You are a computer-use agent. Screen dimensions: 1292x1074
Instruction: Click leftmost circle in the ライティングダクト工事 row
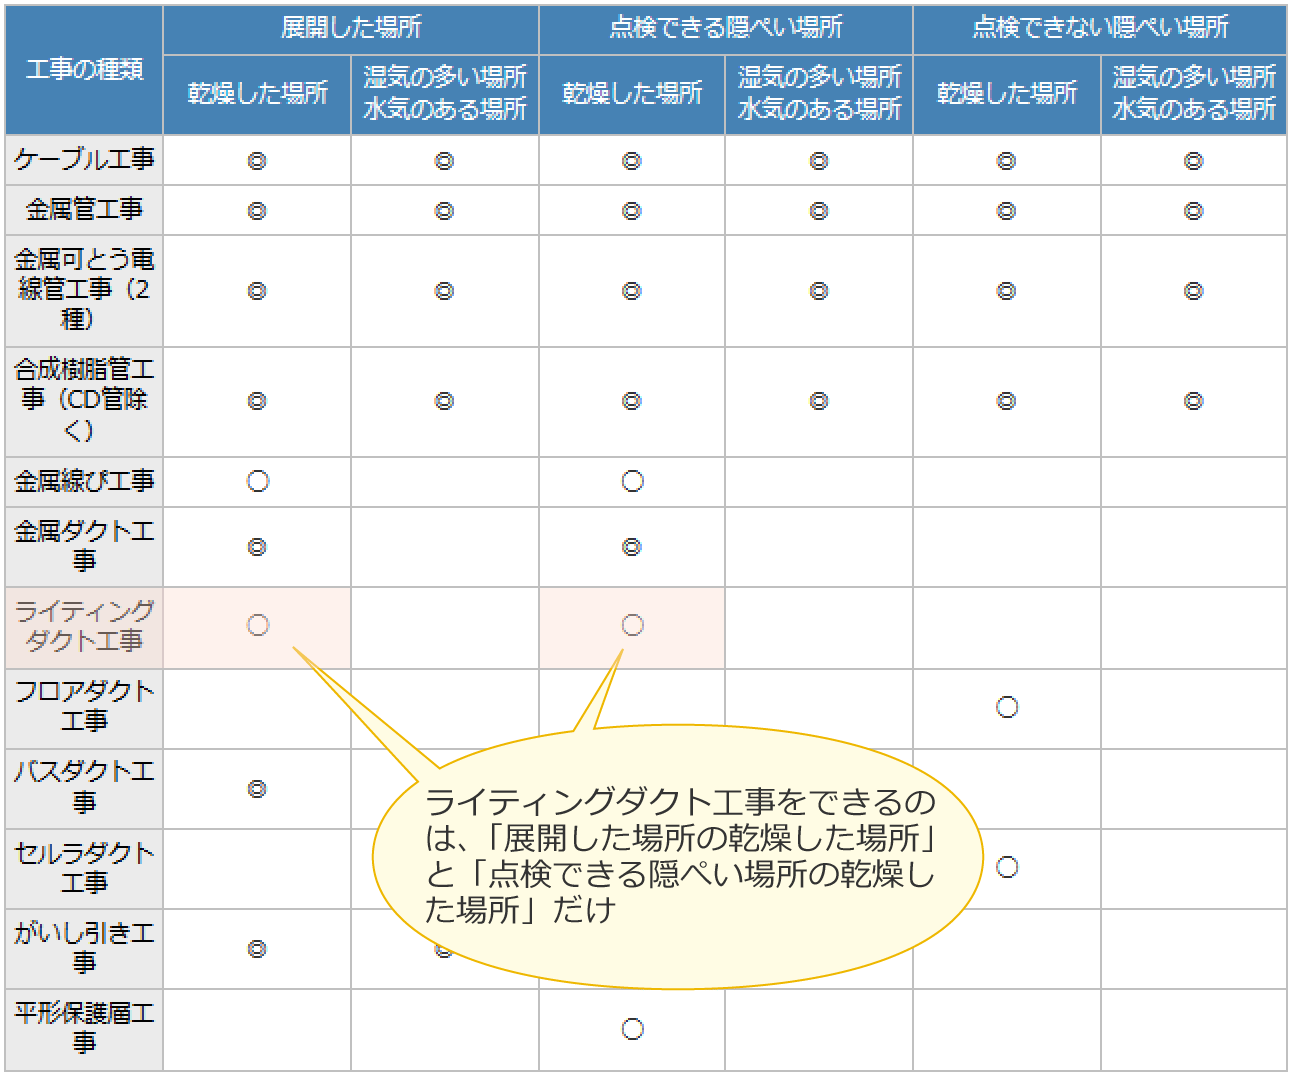(x=258, y=625)
